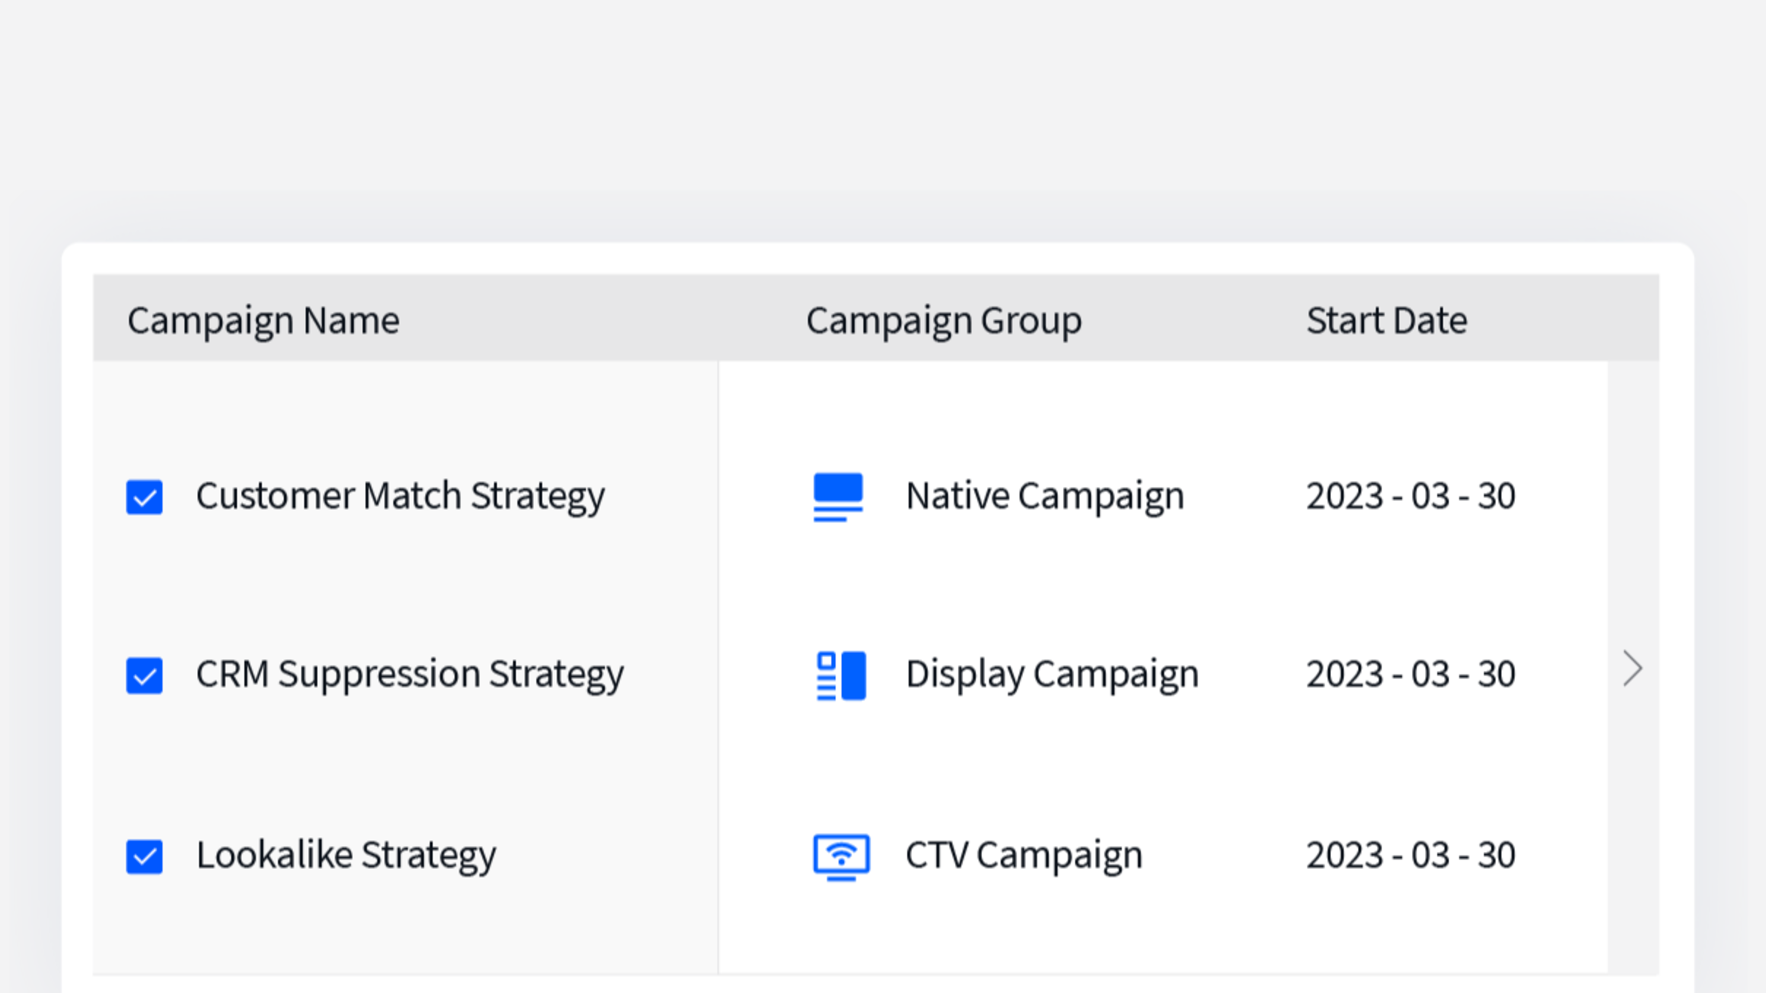Image resolution: width=1766 pixels, height=993 pixels.
Task: Click the start date for Customer Match Strategy
Action: (1410, 496)
